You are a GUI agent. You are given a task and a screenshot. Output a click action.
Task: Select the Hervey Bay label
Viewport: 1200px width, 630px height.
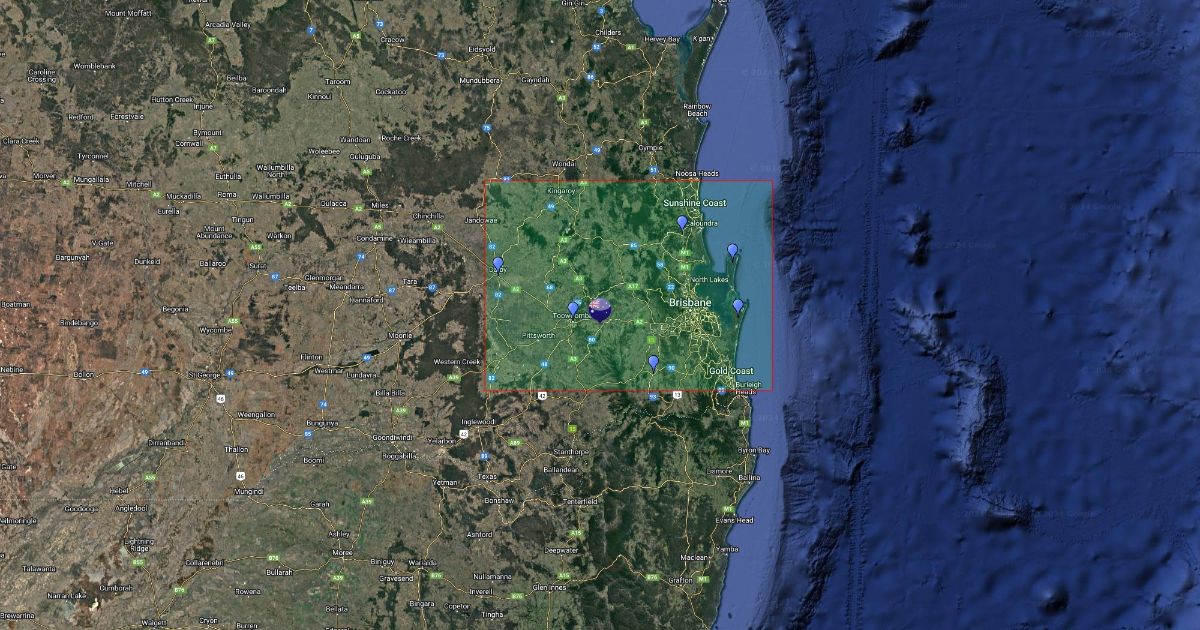coord(662,39)
